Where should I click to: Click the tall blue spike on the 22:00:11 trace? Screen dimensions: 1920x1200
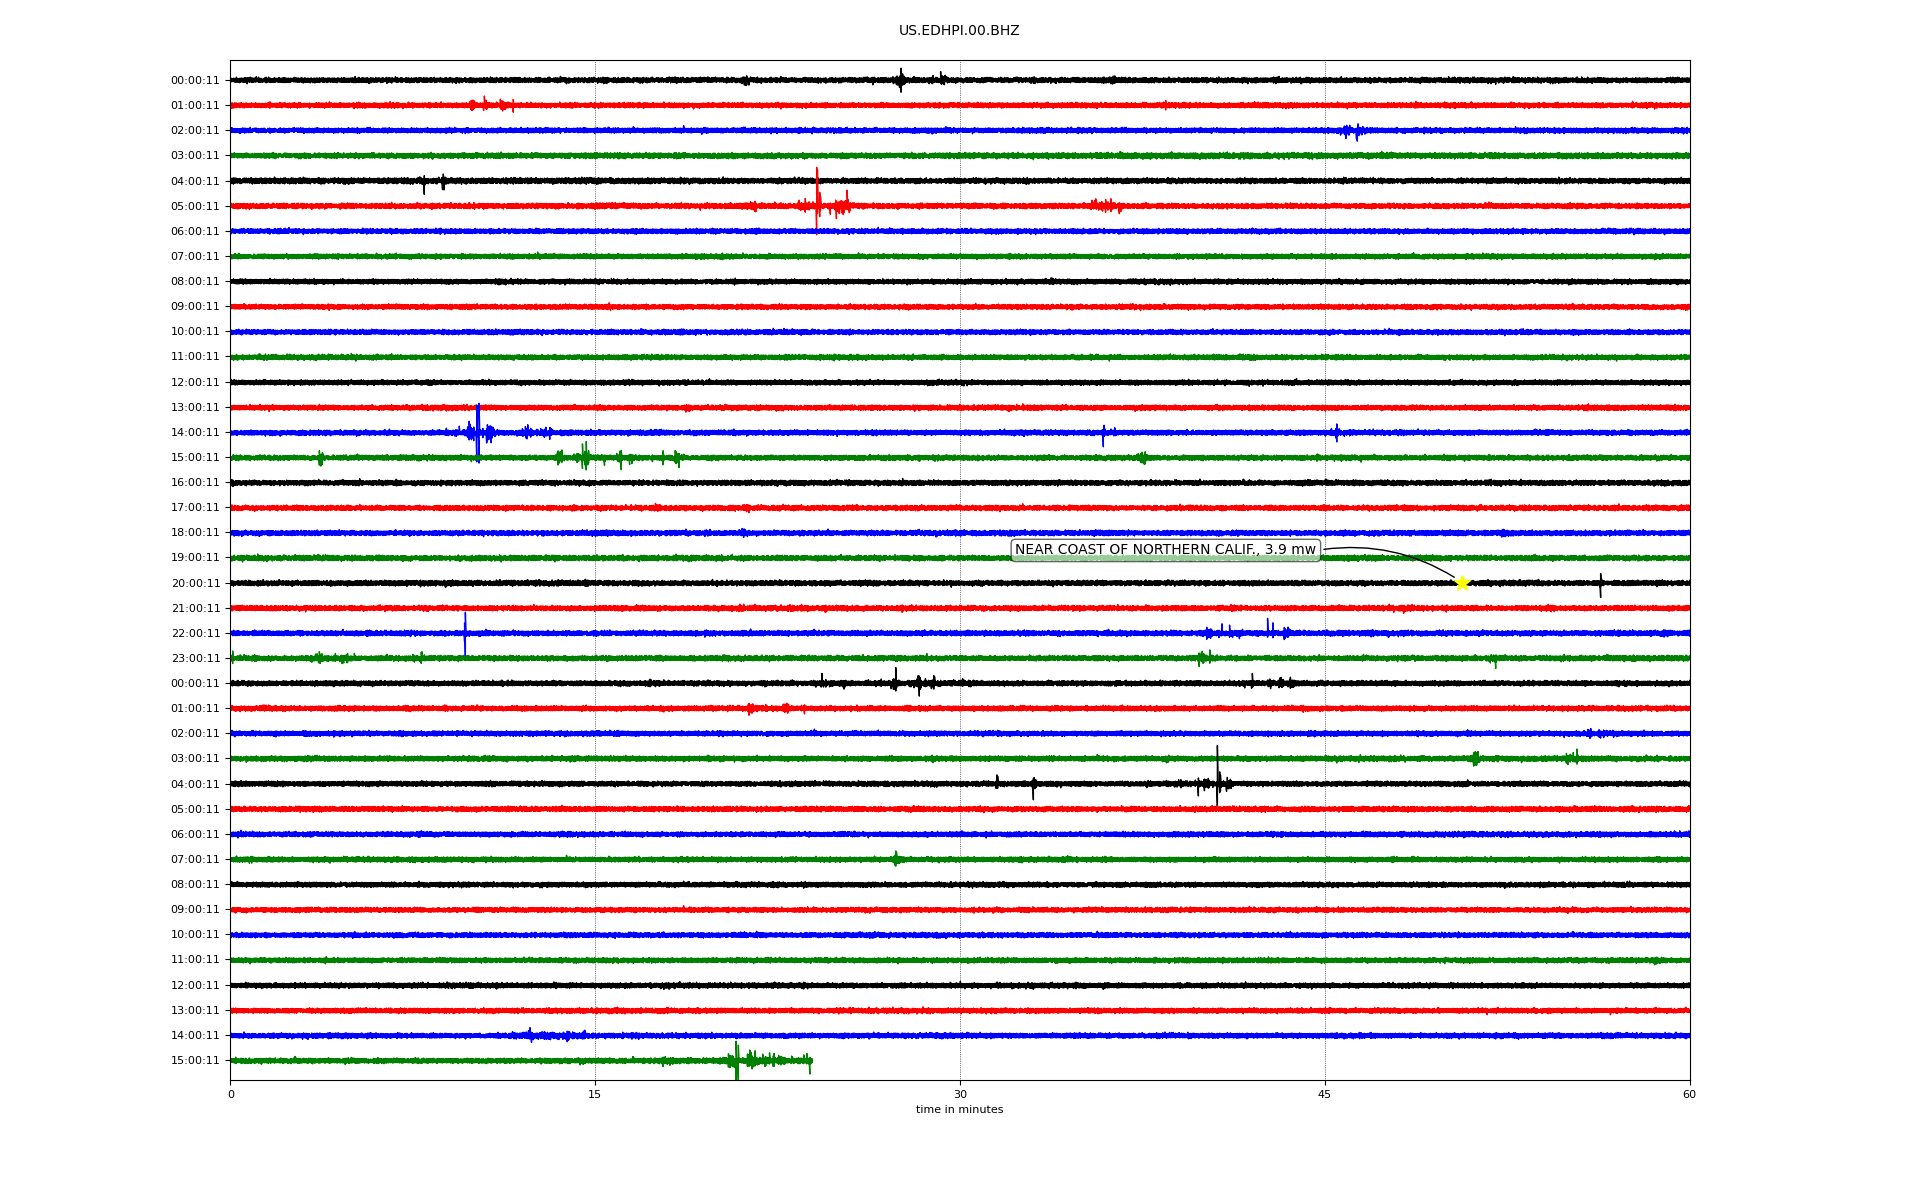[465, 634]
